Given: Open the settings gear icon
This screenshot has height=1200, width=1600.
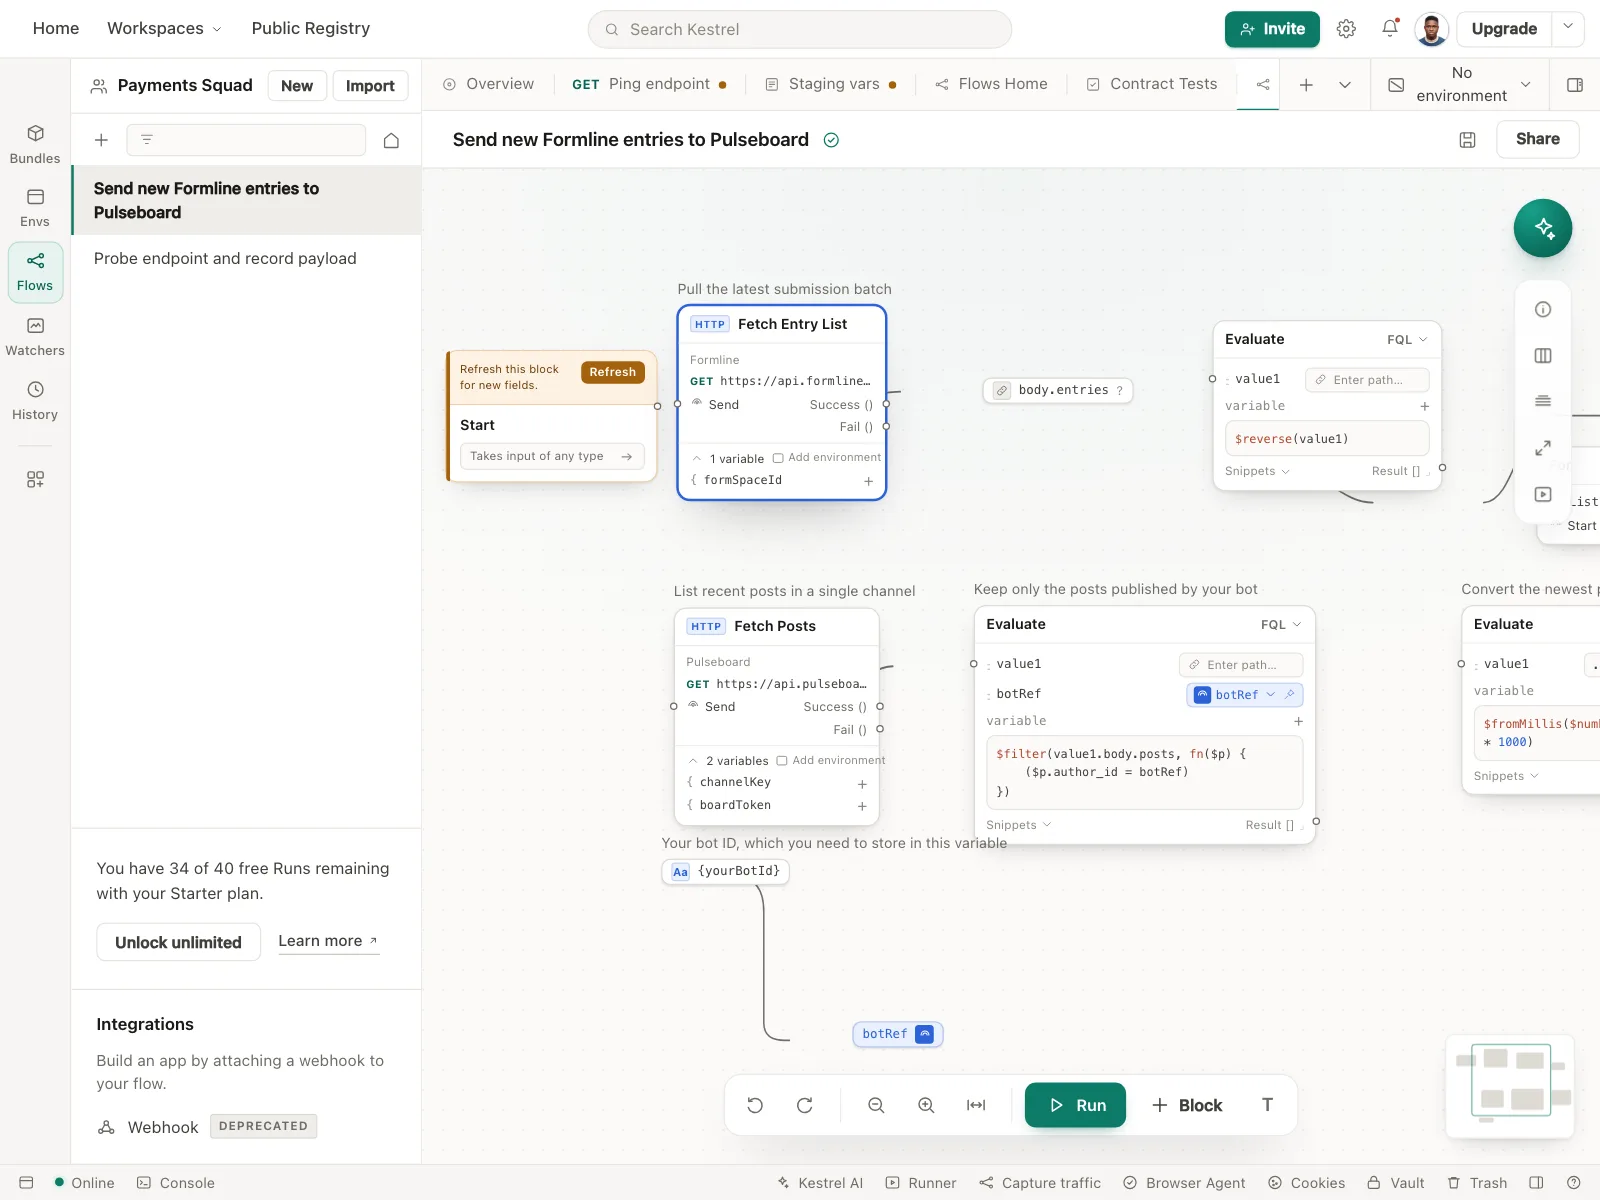Looking at the screenshot, I should [1346, 29].
